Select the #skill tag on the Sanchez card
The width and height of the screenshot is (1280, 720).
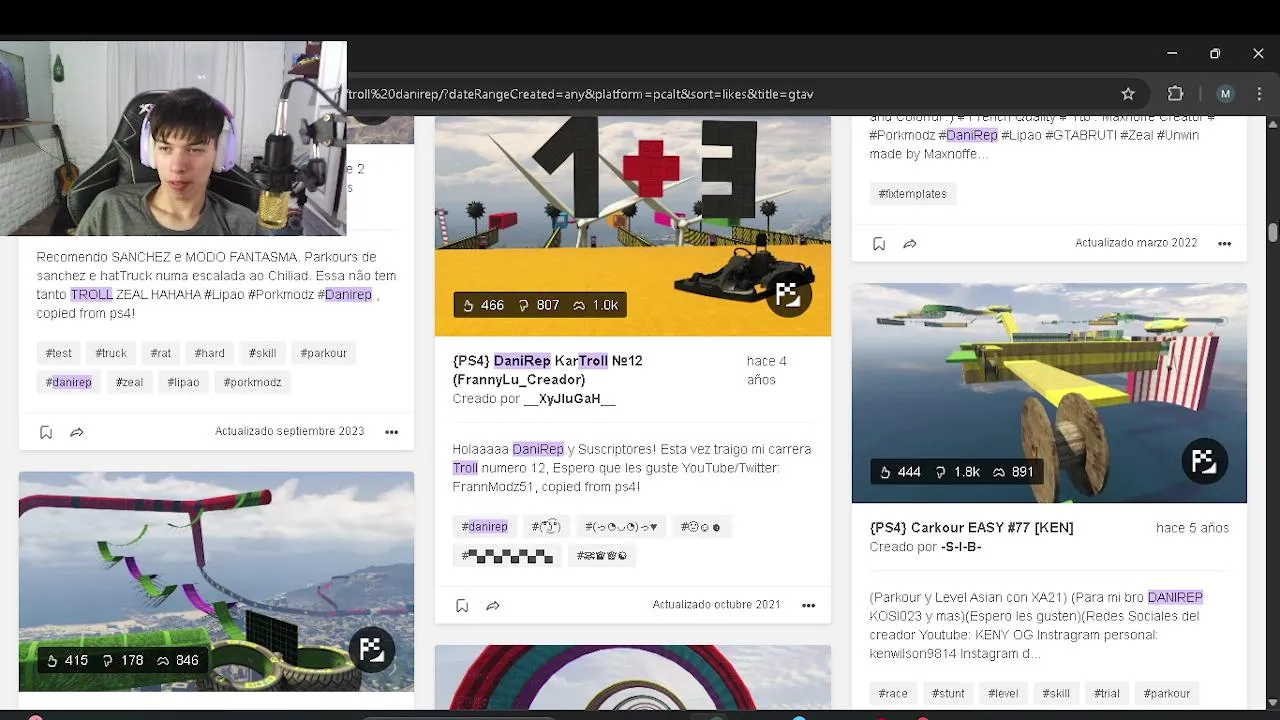pyautogui.click(x=262, y=353)
